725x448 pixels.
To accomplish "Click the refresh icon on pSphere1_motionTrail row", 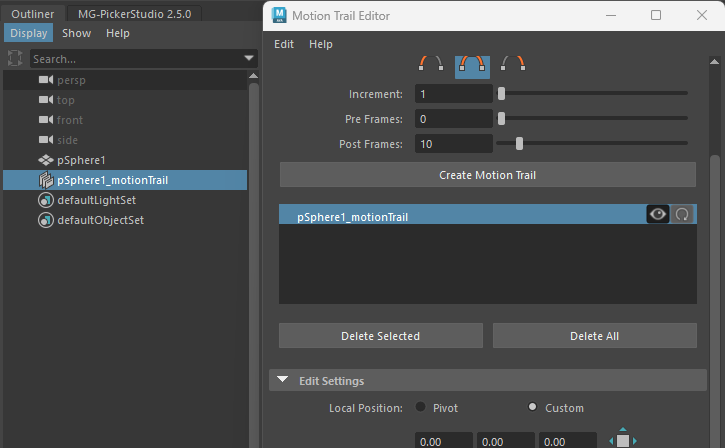I will point(683,214).
